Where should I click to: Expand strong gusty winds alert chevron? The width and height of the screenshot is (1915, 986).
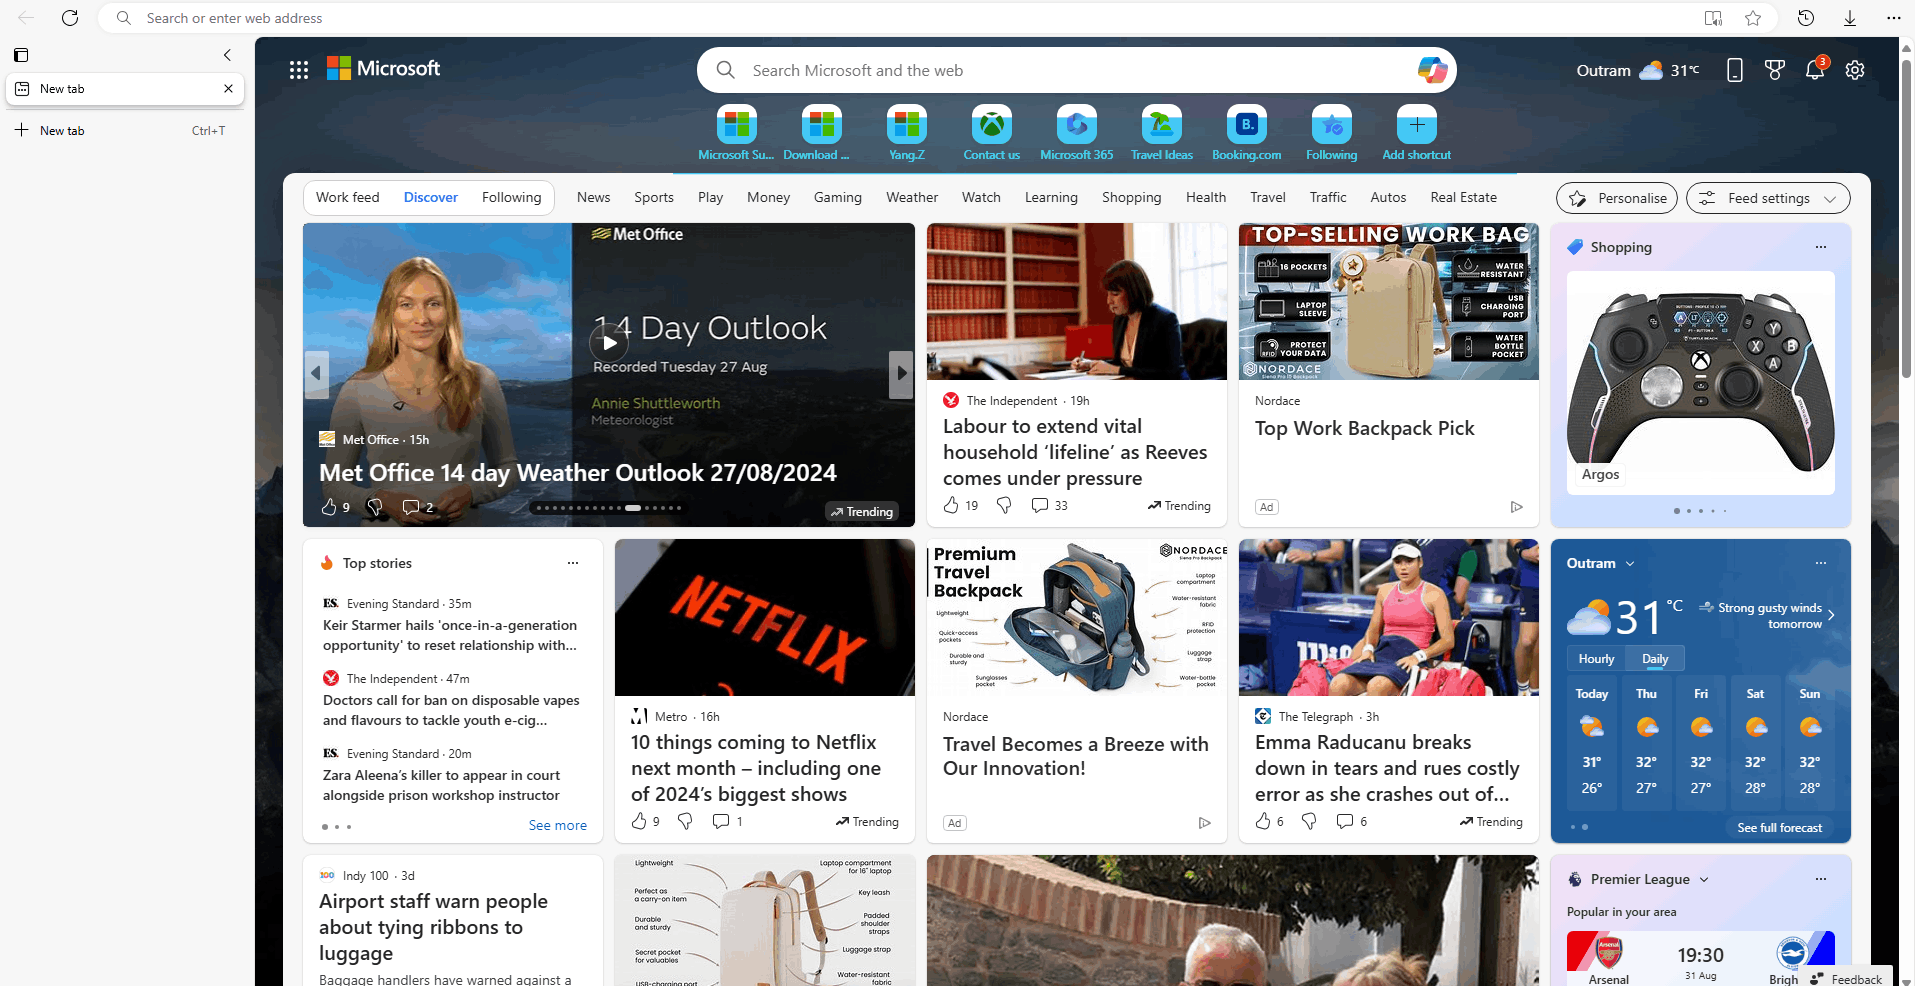tap(1831, 615)
